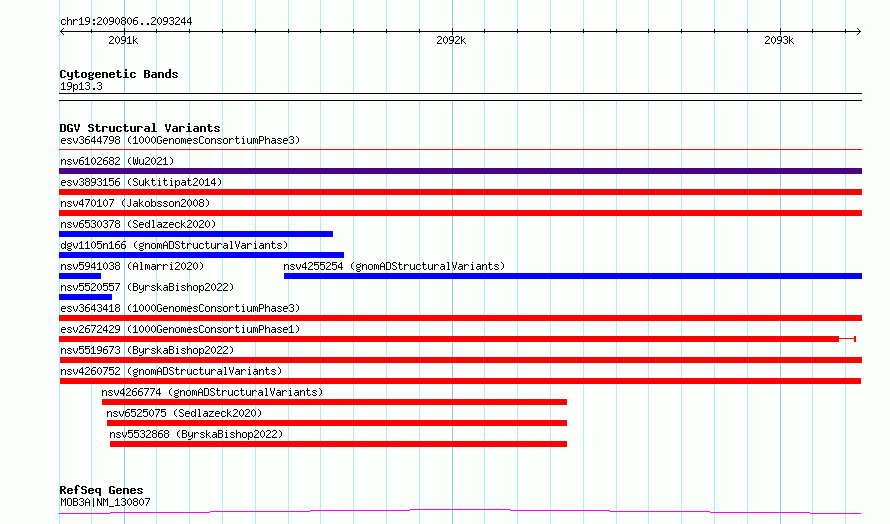The width and height of the screenshot is (890, 524).
Task: Open variant nsv5941038 (Almarri2020) label
Action: 132,266
